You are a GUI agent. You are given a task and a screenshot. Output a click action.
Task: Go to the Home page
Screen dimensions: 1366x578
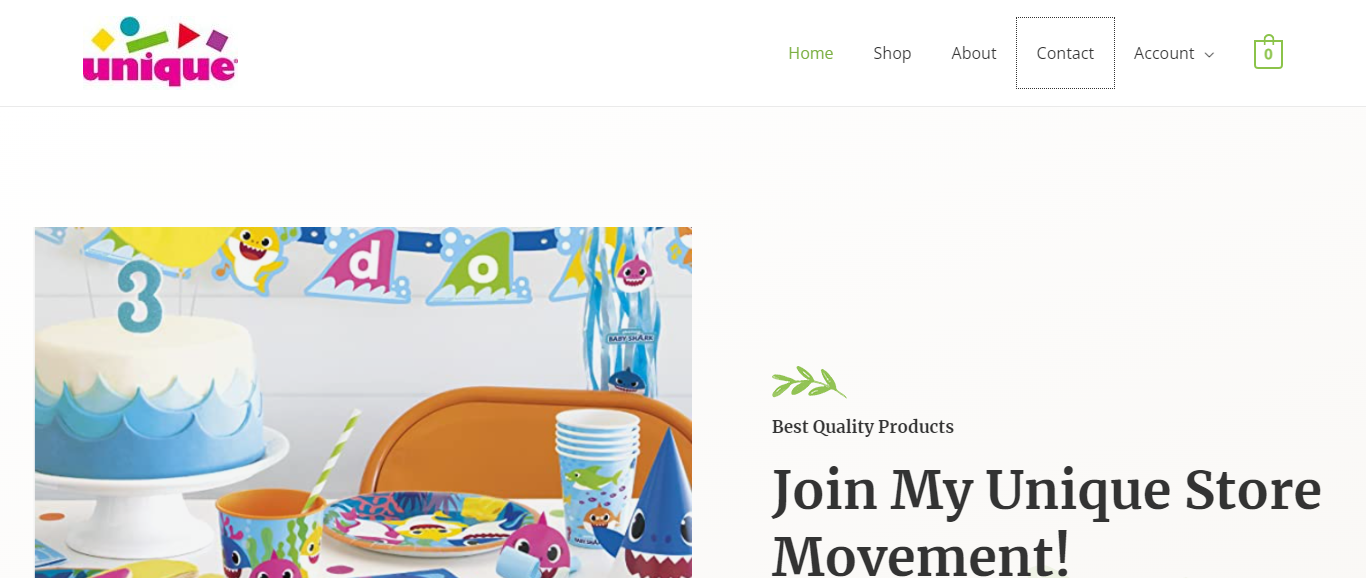810,53
